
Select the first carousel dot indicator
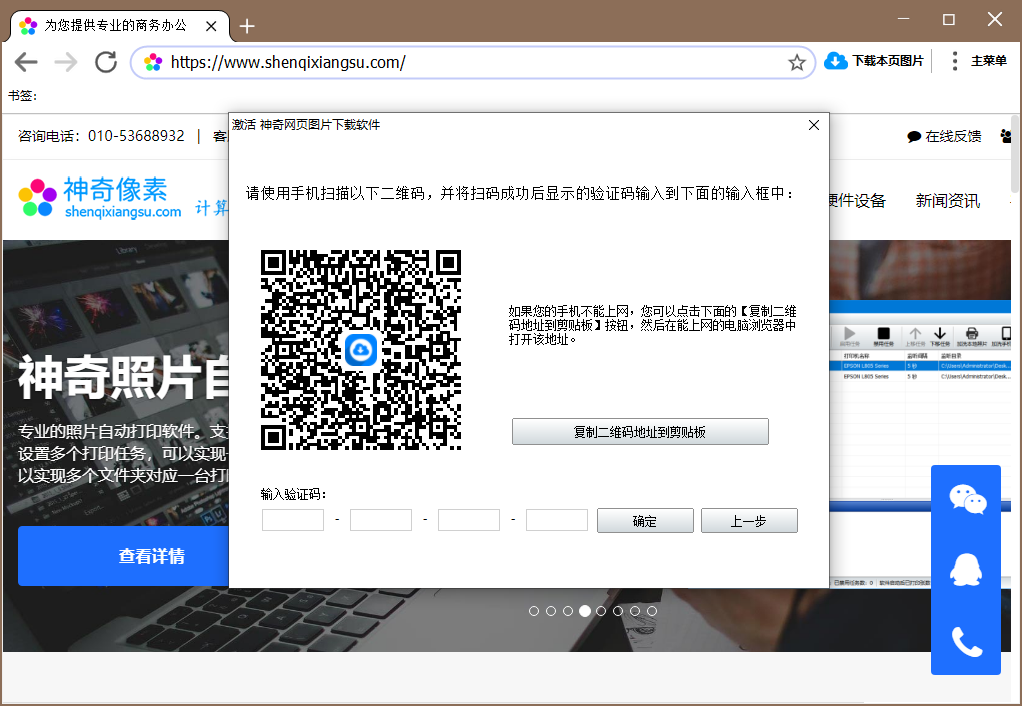click(534, 611)
